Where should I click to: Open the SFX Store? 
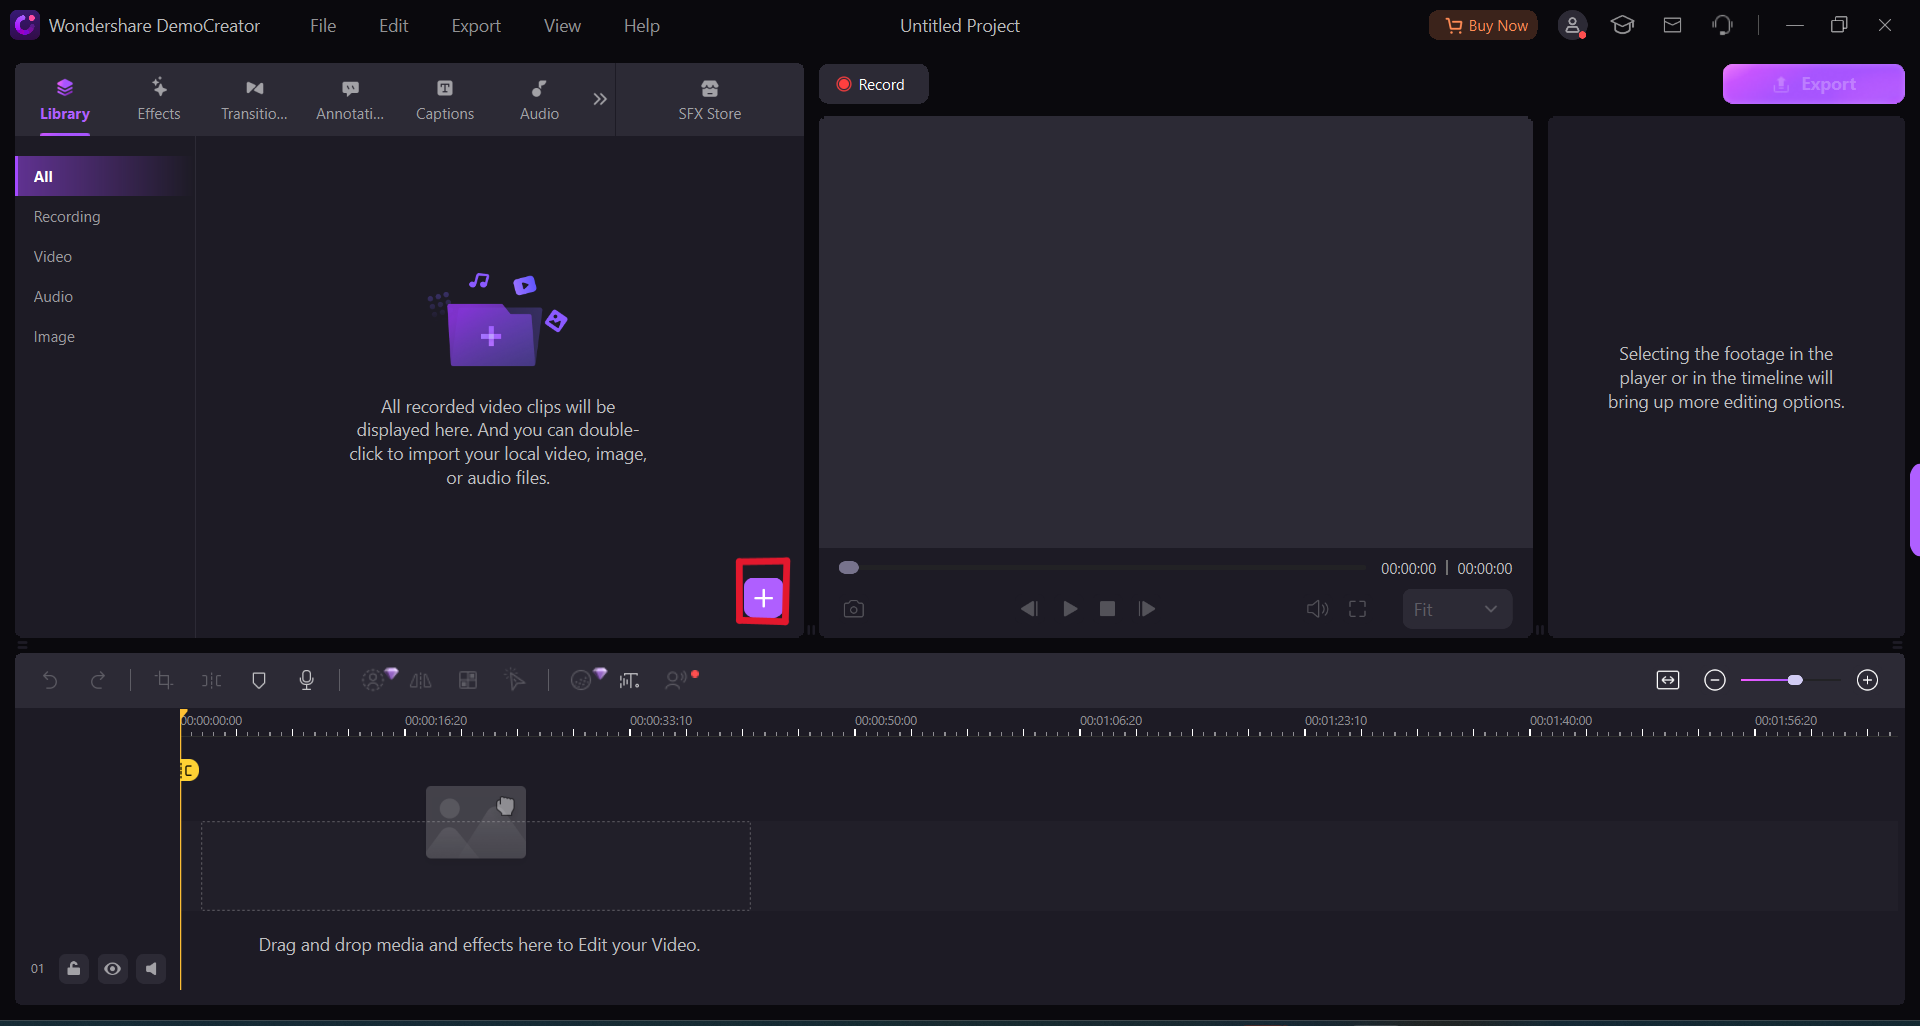[x=710, y=100]
